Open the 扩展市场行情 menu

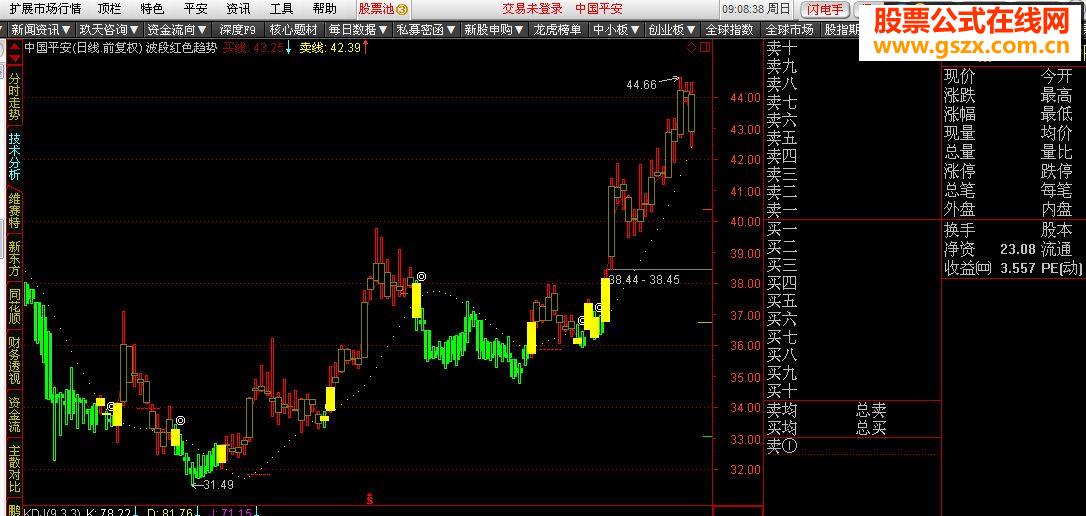pyautogui.click(x=45, y=9)
